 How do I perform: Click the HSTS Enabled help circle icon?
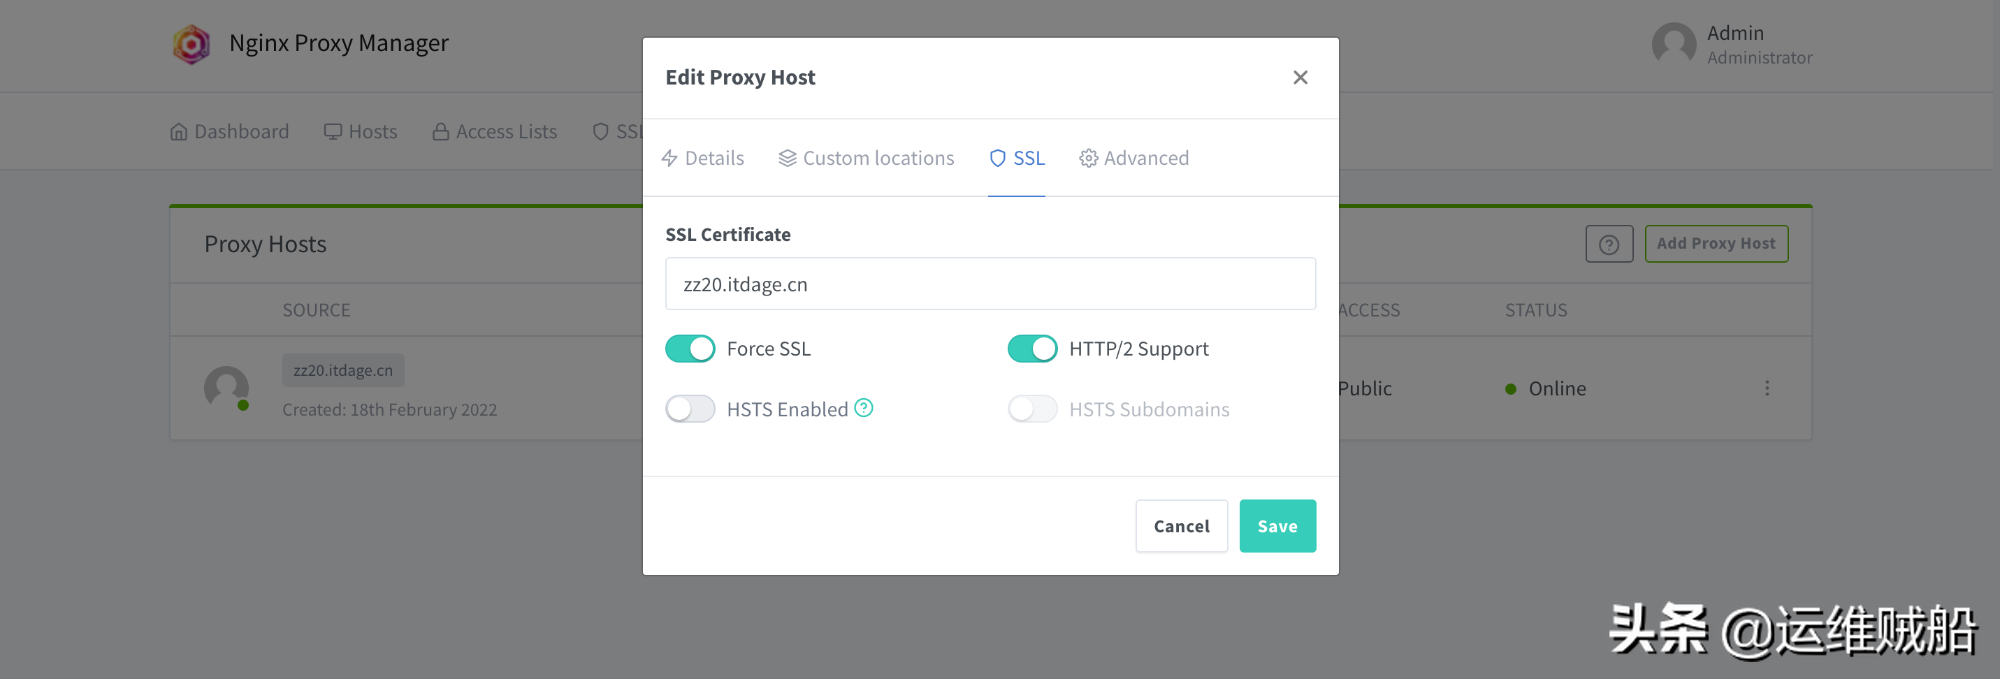coord(864,408)
